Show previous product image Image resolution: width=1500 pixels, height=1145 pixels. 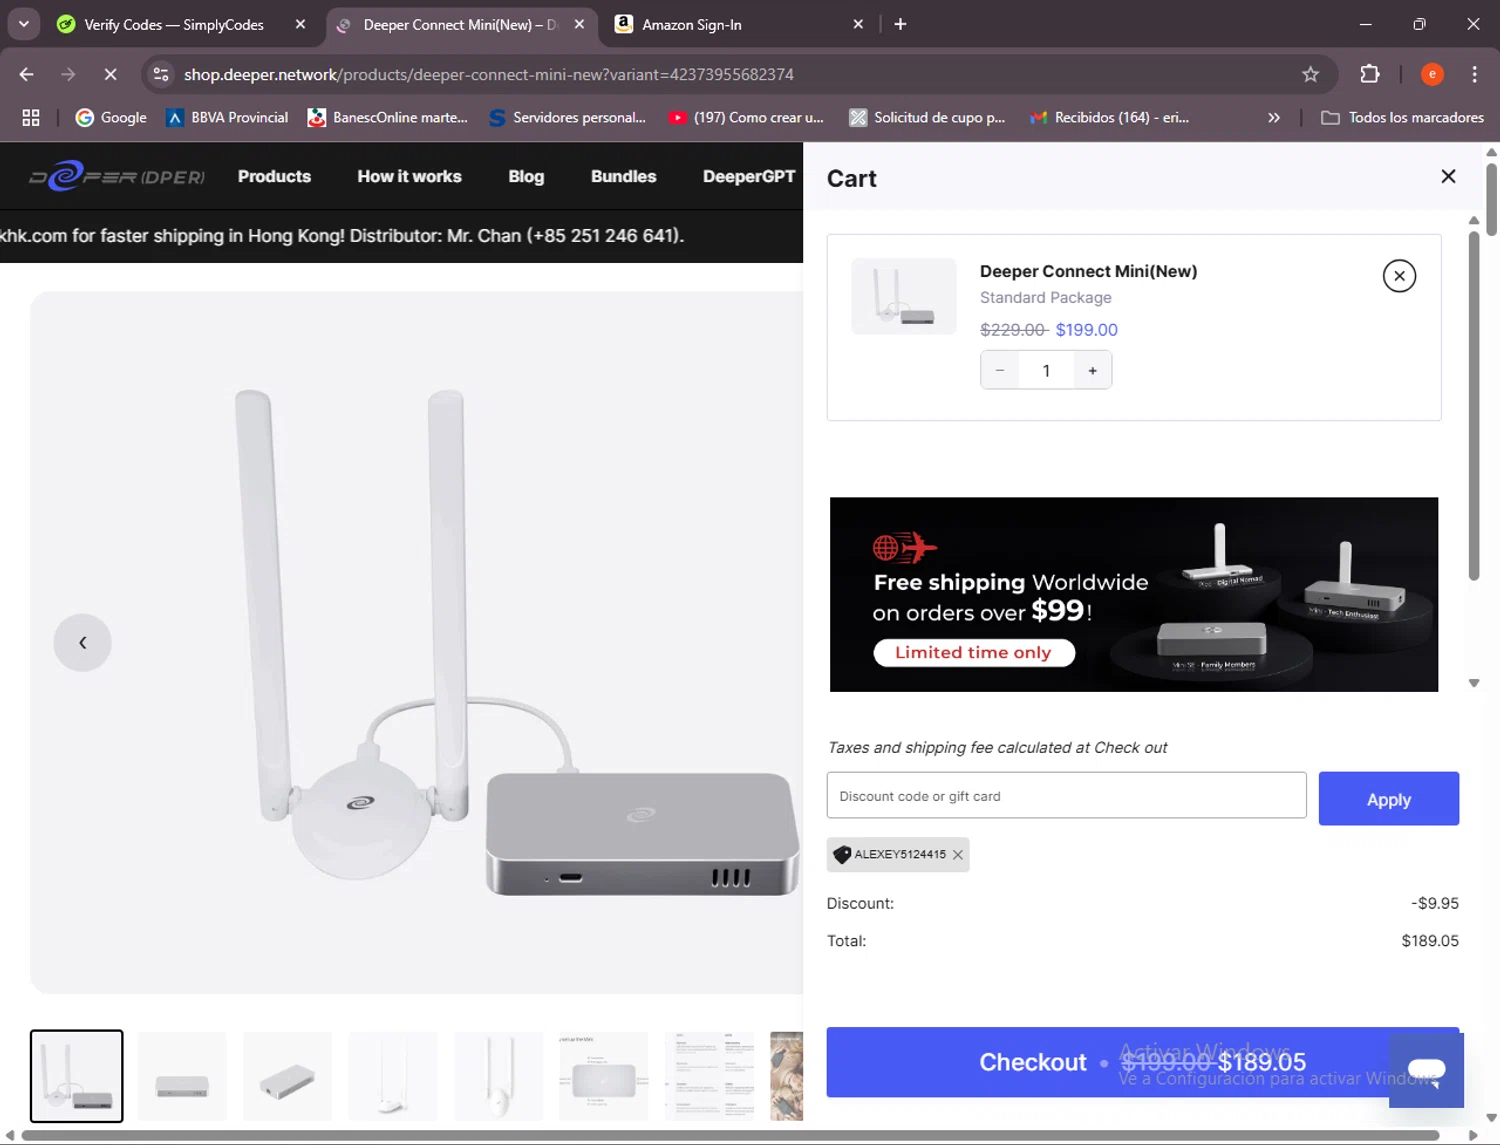pos(83,642)
